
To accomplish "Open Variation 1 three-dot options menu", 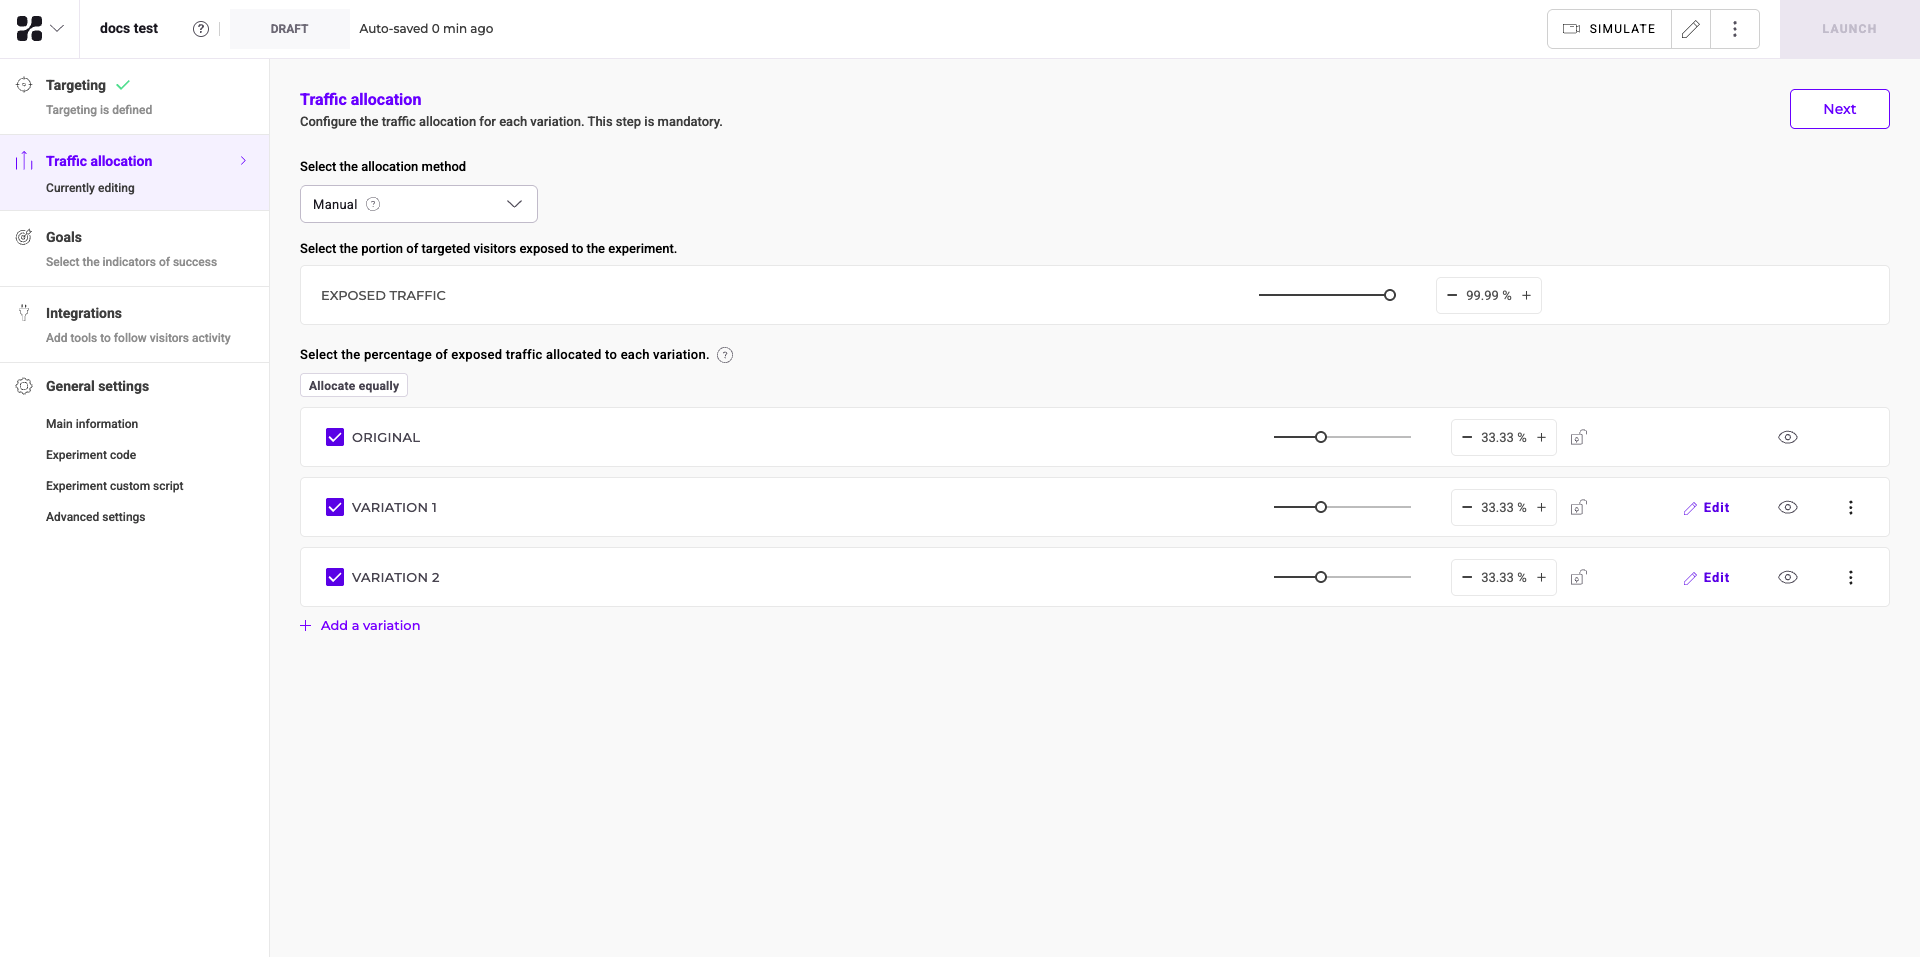I will 1850,507.
